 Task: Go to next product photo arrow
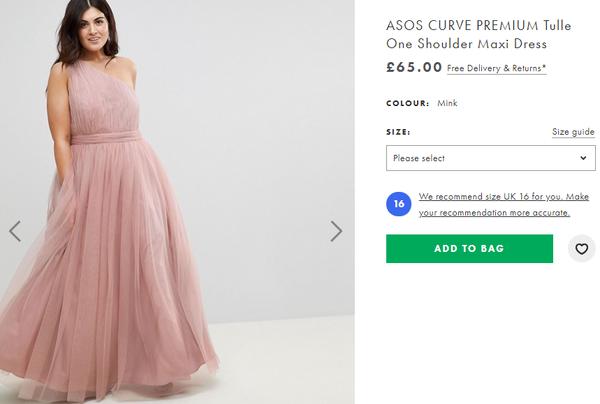336,232
